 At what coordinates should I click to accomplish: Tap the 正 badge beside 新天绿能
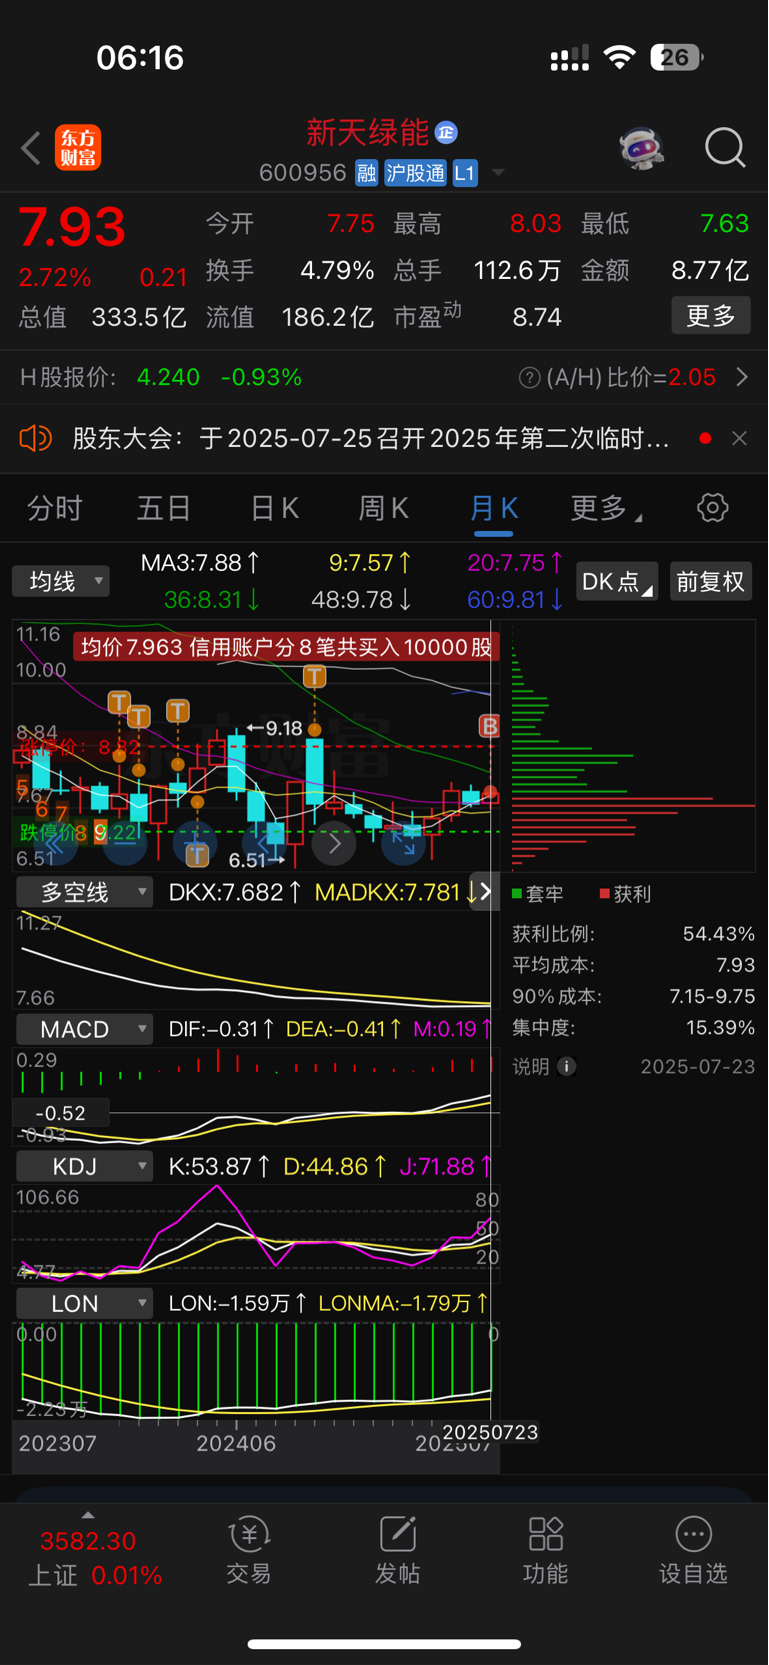point(446,132)
